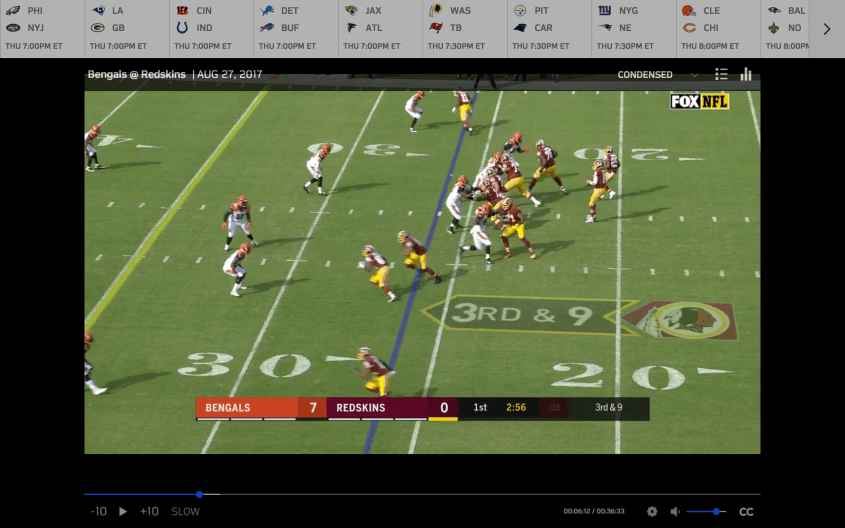Image resolution: width=845 pixels, height=528 pixels.
Task: Open the PIT vs CAR matchup
Action: pos(548,28)
